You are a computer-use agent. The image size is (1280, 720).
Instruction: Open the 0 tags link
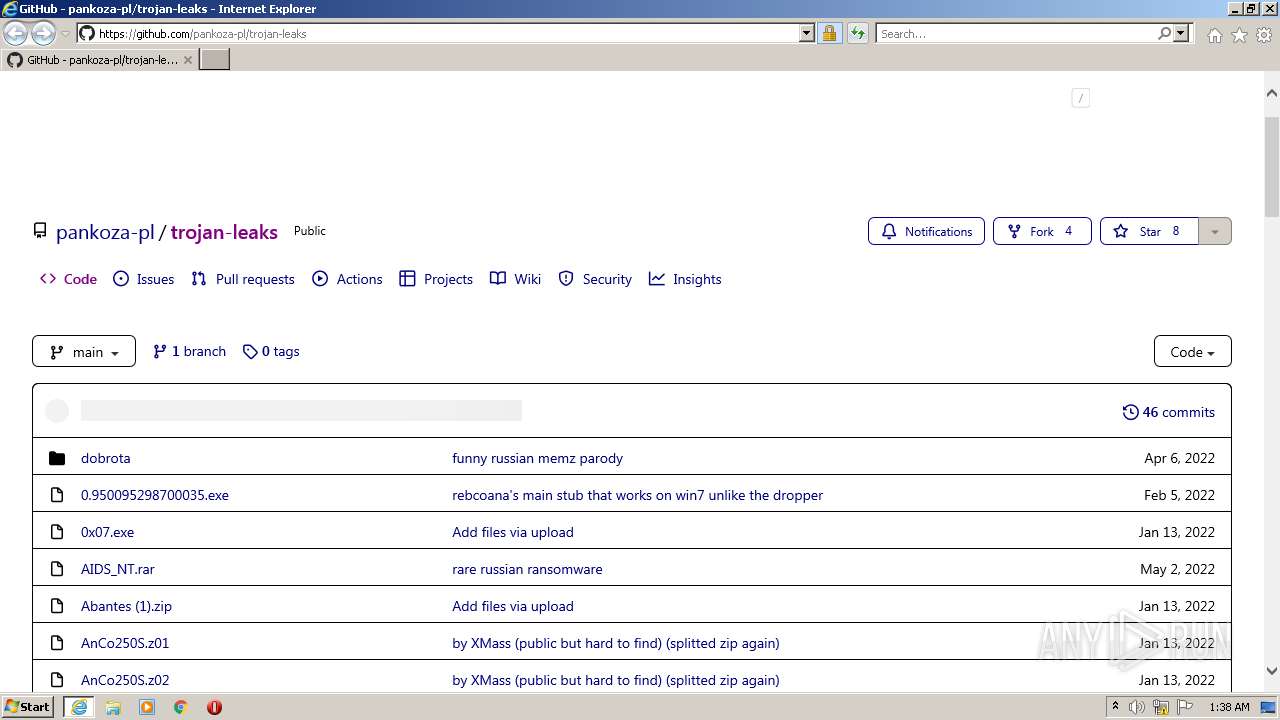(271, 351)
